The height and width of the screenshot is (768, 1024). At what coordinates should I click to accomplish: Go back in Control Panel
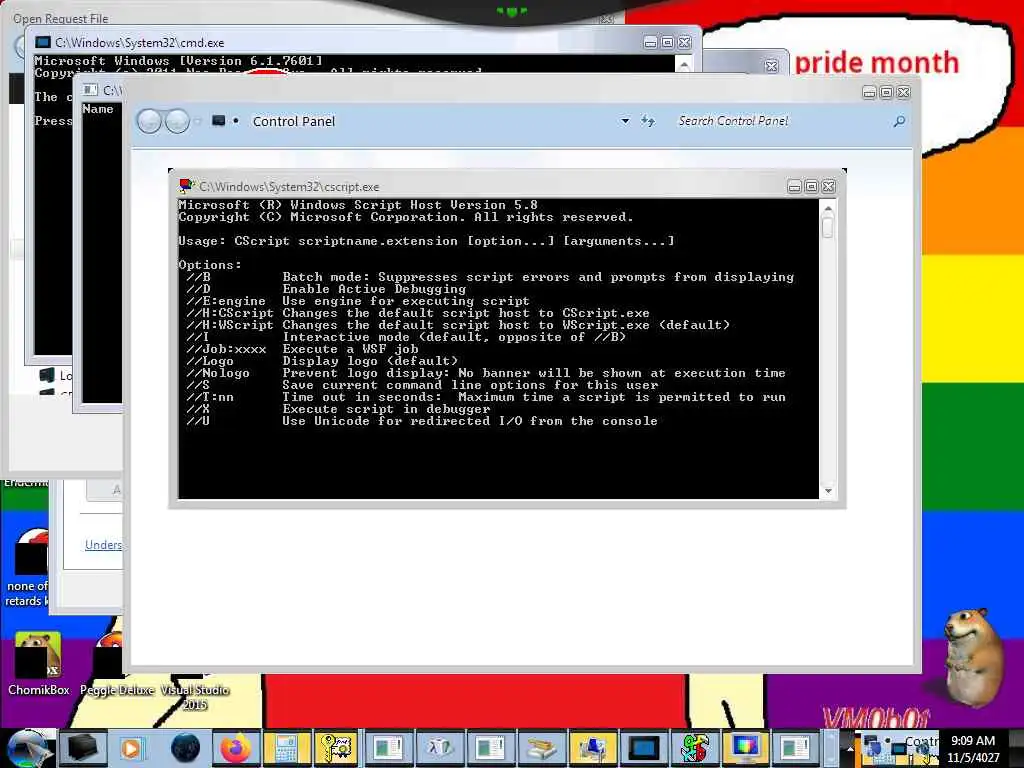click(x=150, y=121)
